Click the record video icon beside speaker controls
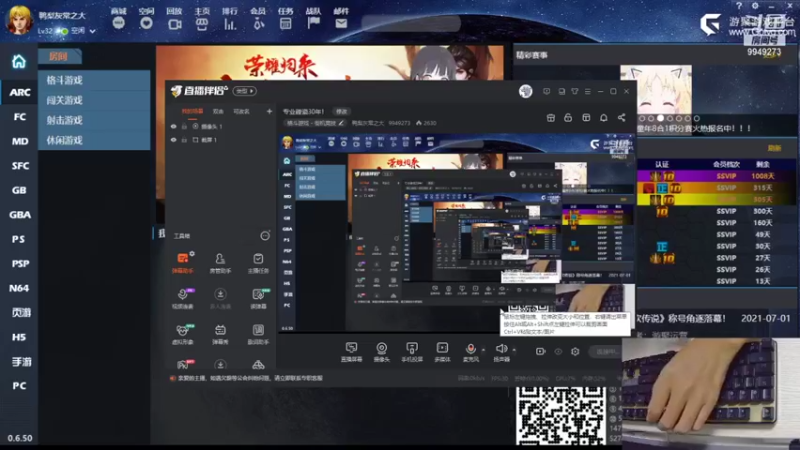The height and width of the screenshot is (450, 800). coord(540,352)
